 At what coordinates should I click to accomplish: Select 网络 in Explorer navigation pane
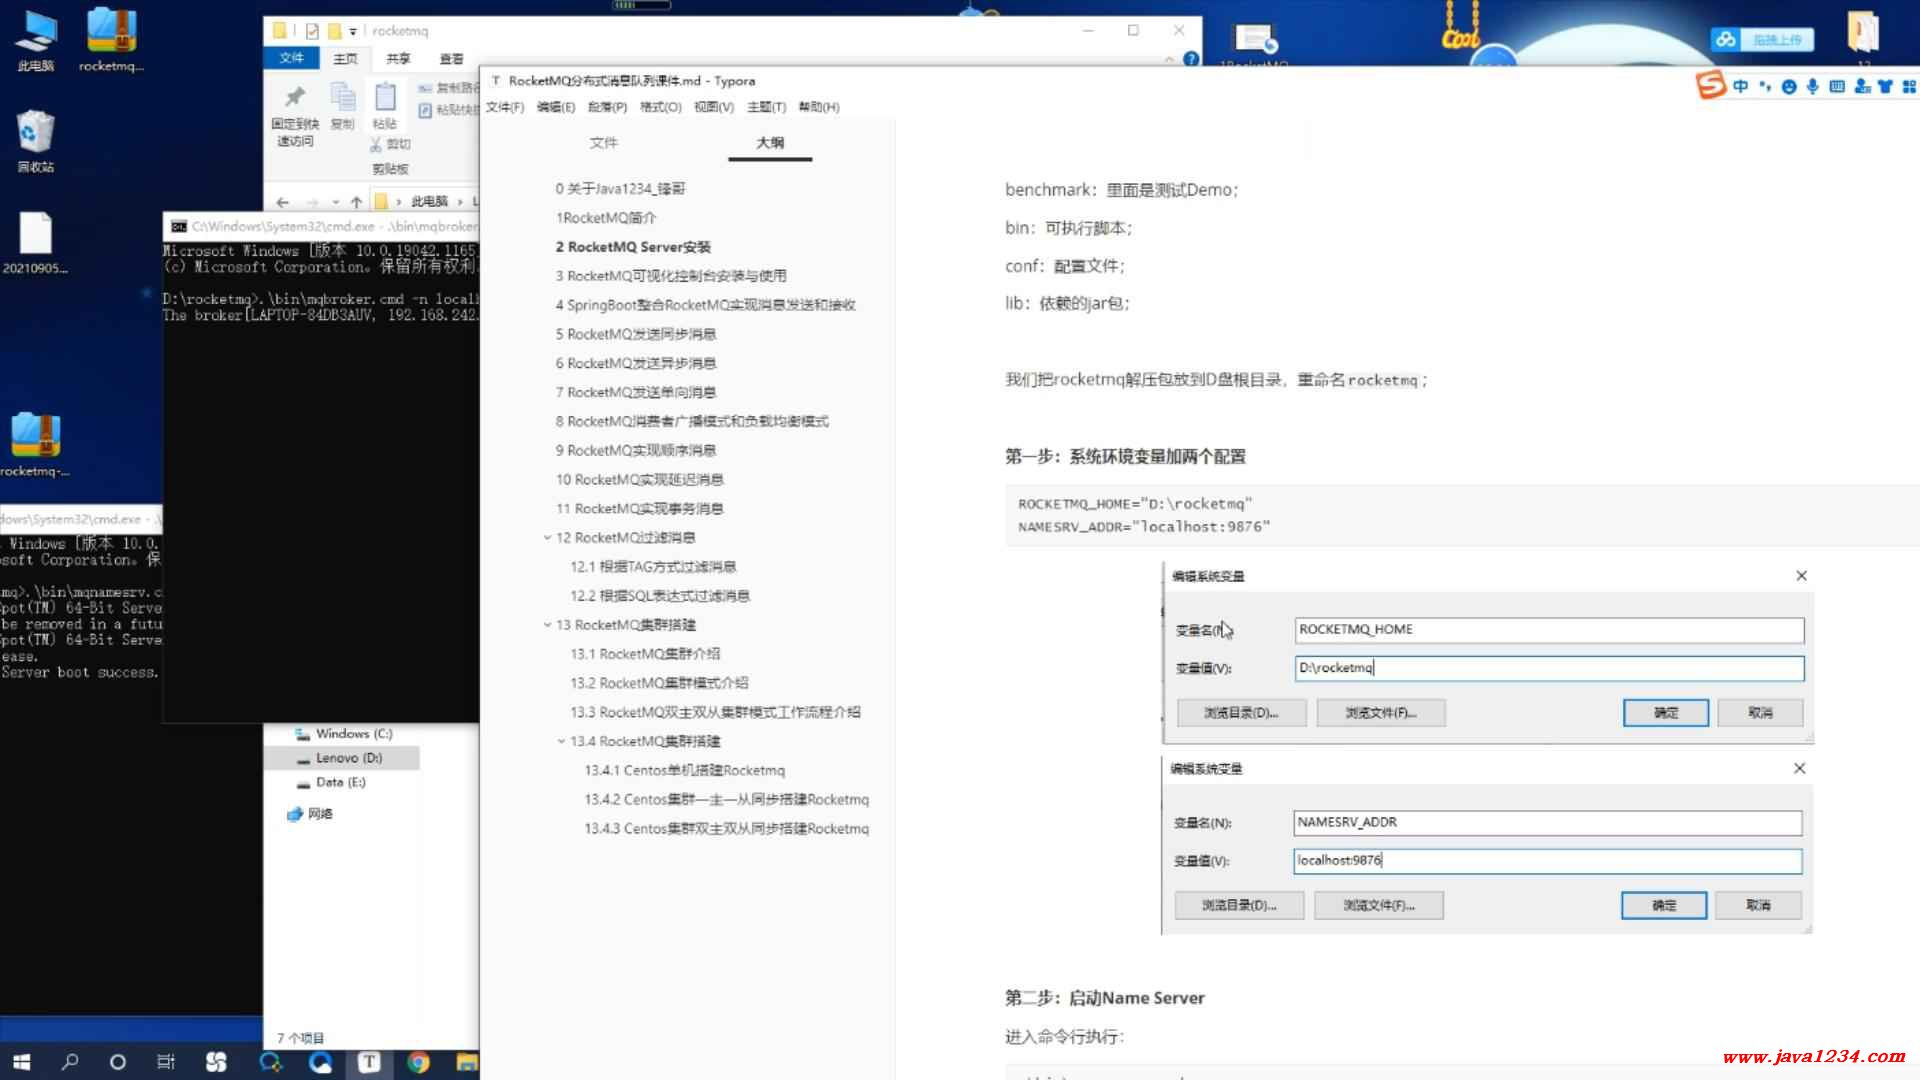310,814
